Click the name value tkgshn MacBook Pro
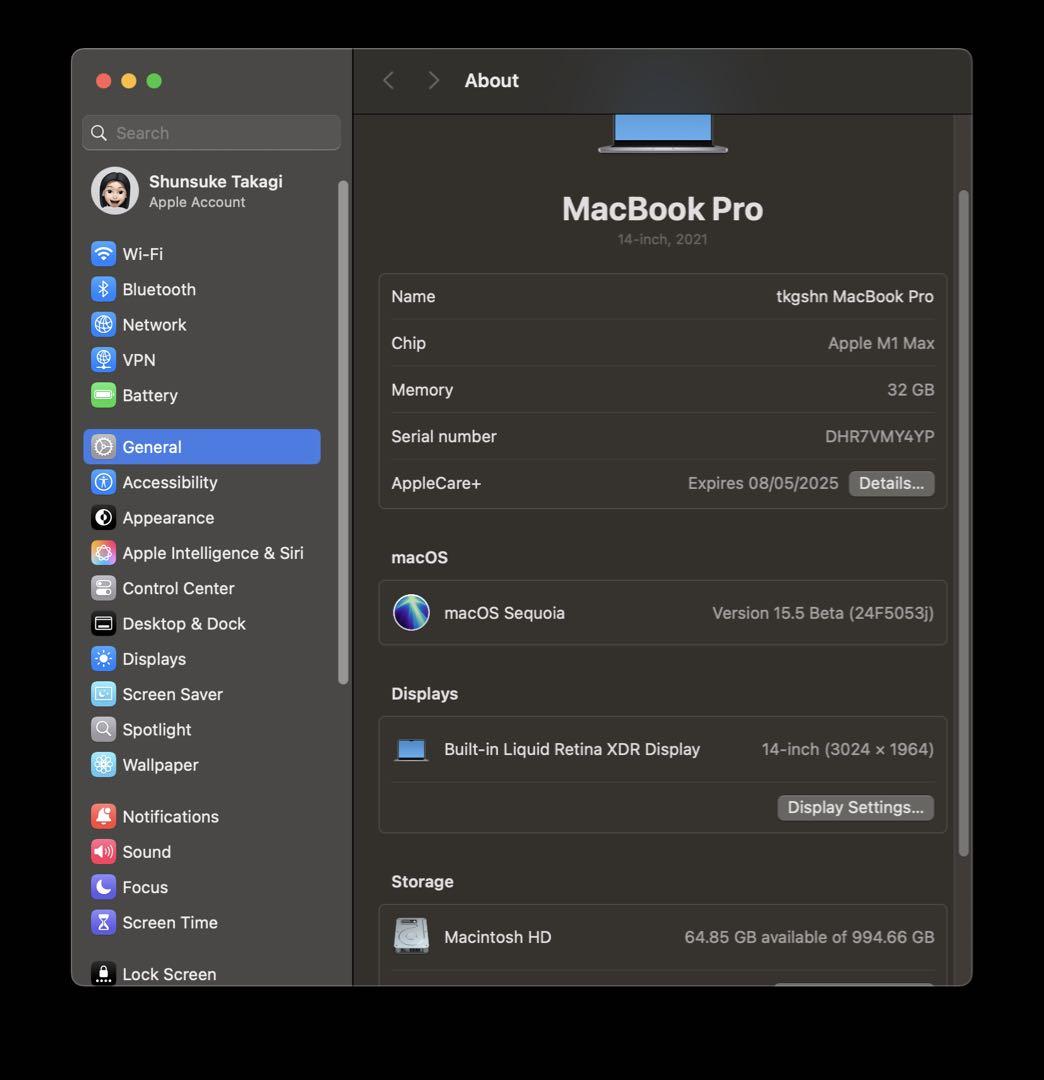Screen dimensions: 1044x1080 [x=855, y=296]
